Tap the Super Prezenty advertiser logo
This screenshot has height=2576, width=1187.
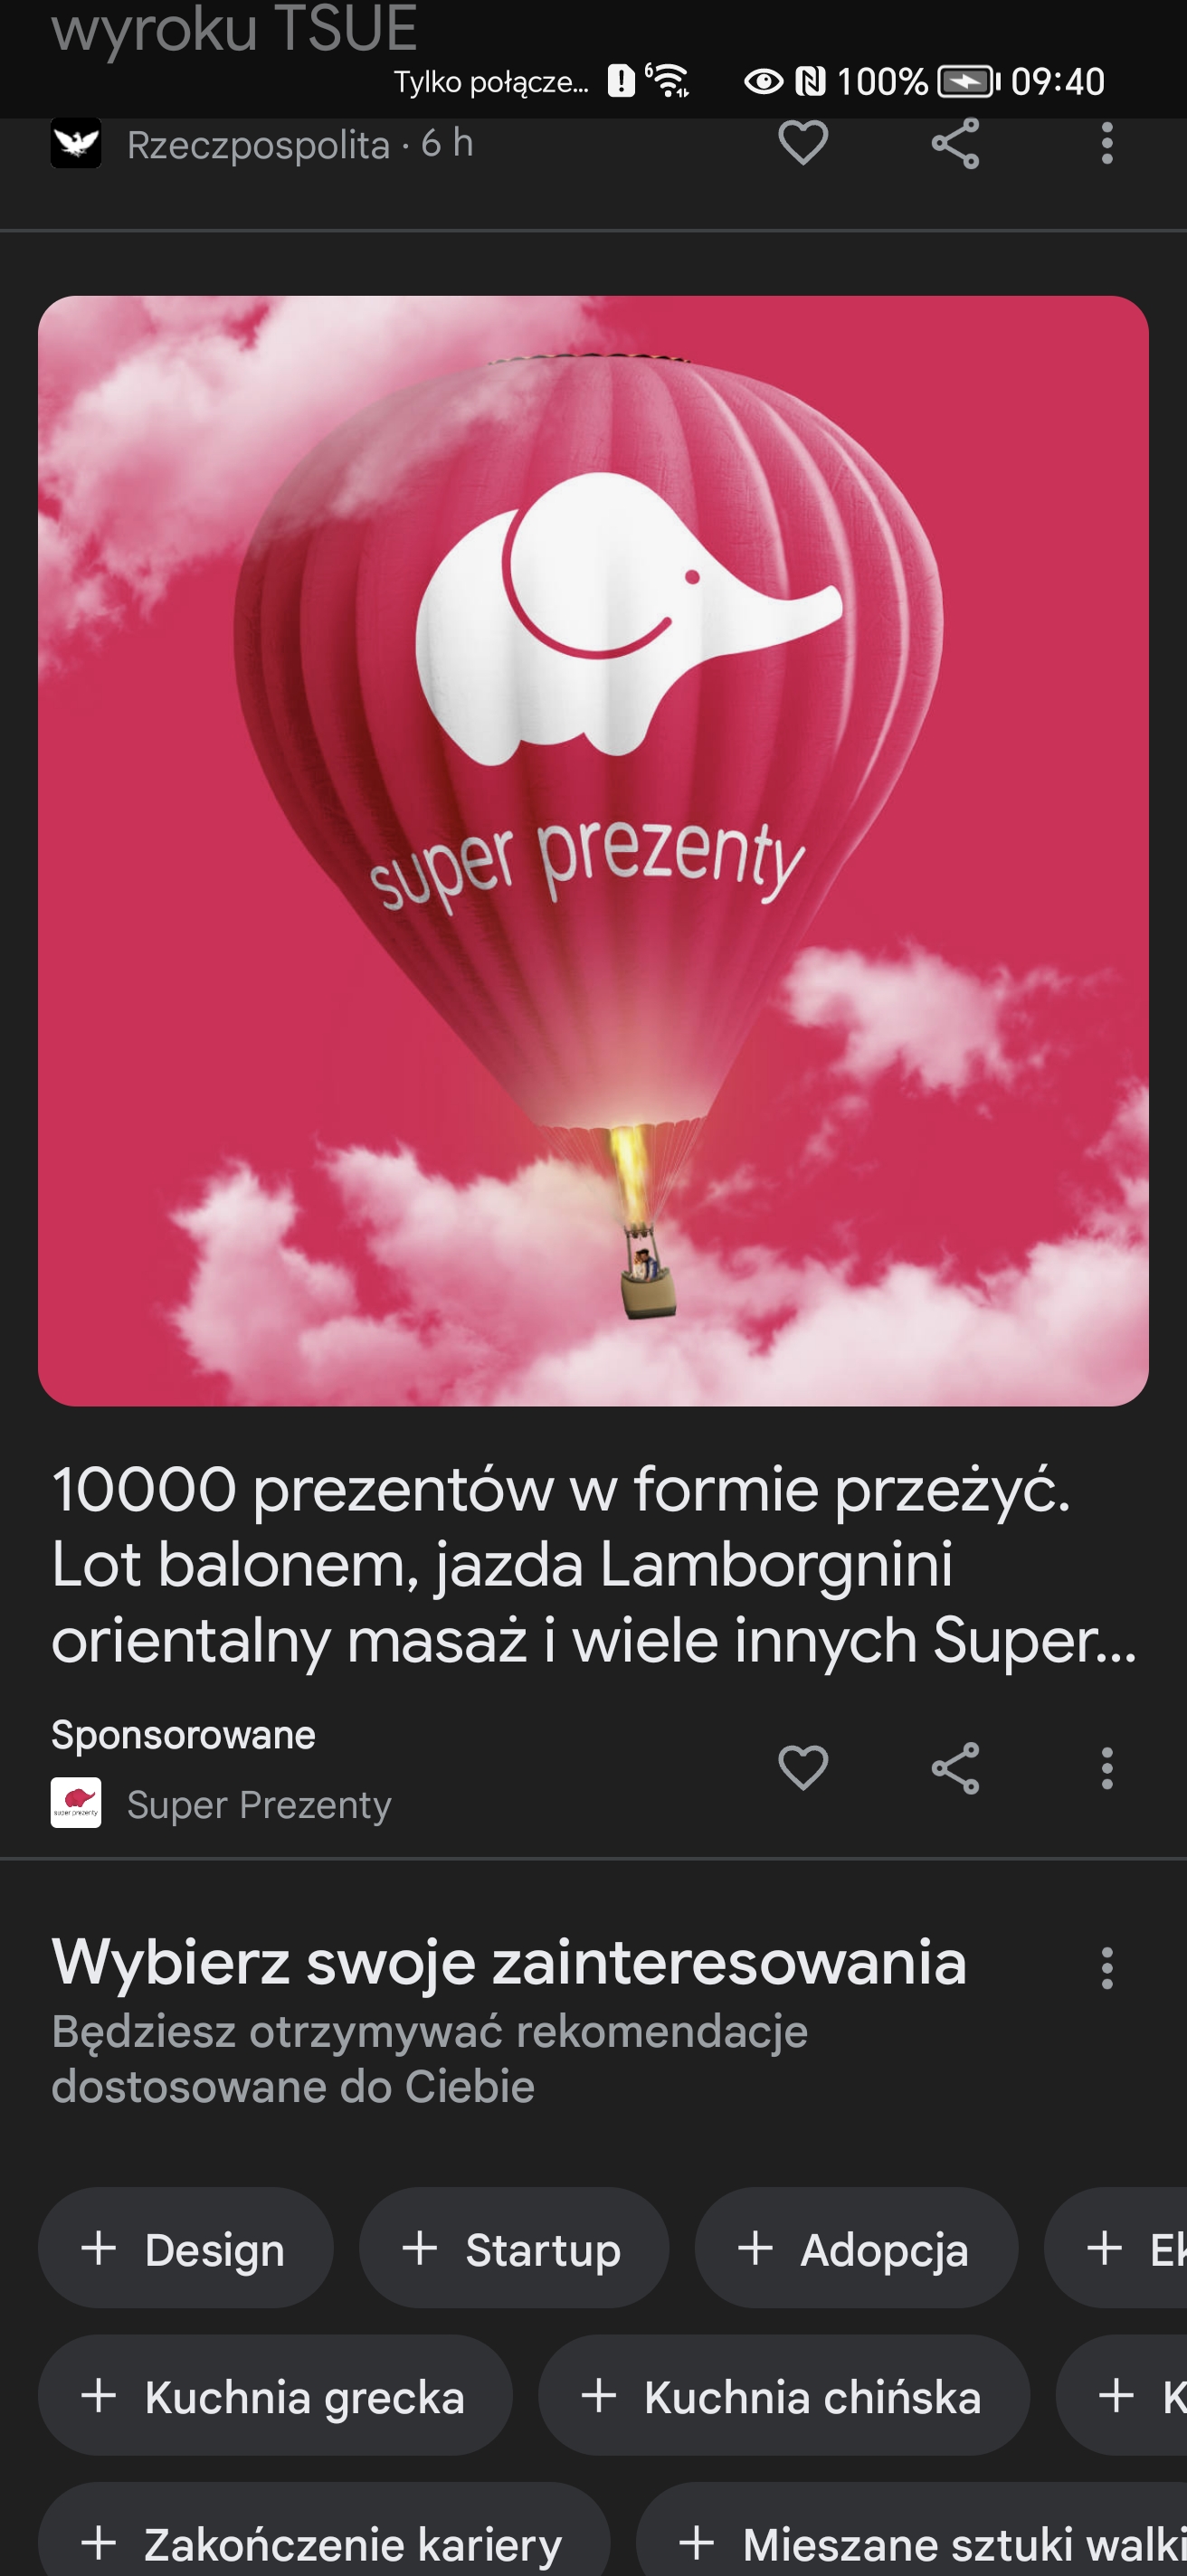pyautogui.click(x=76, y=1803)
